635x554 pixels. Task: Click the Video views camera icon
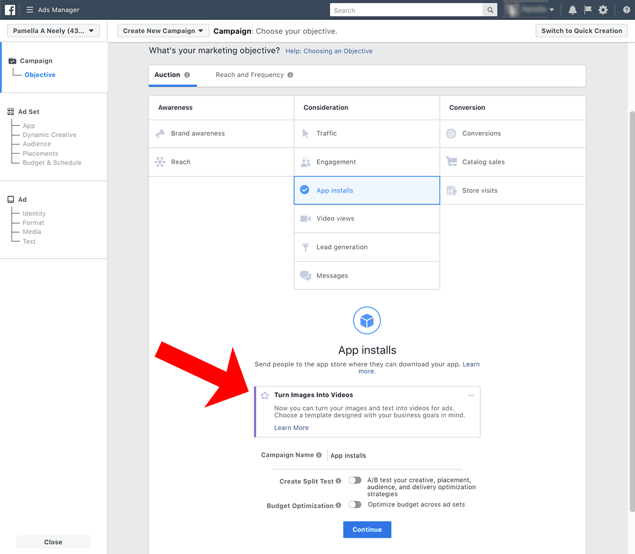[305, 219]
